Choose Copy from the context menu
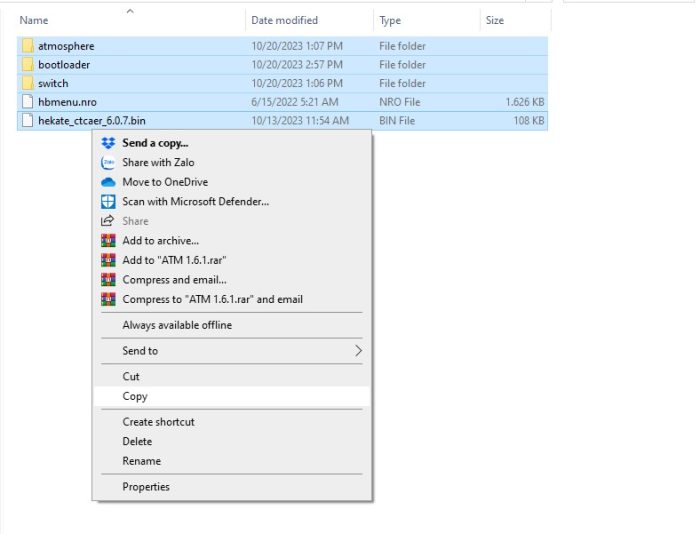The width and height of the screenshot is (700, 534). point(135,396)
